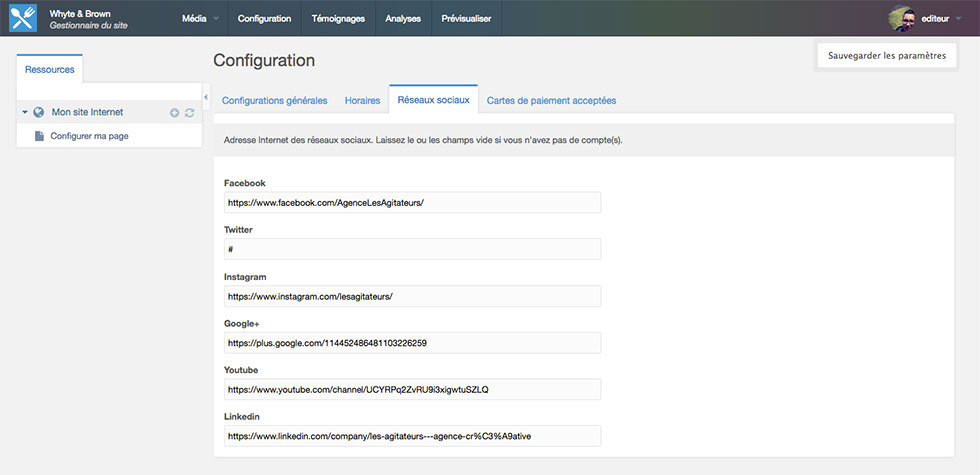Click into the Twitter address field
Image resolution: width=980 pixels, height=475 pixels.
[412, 249]
